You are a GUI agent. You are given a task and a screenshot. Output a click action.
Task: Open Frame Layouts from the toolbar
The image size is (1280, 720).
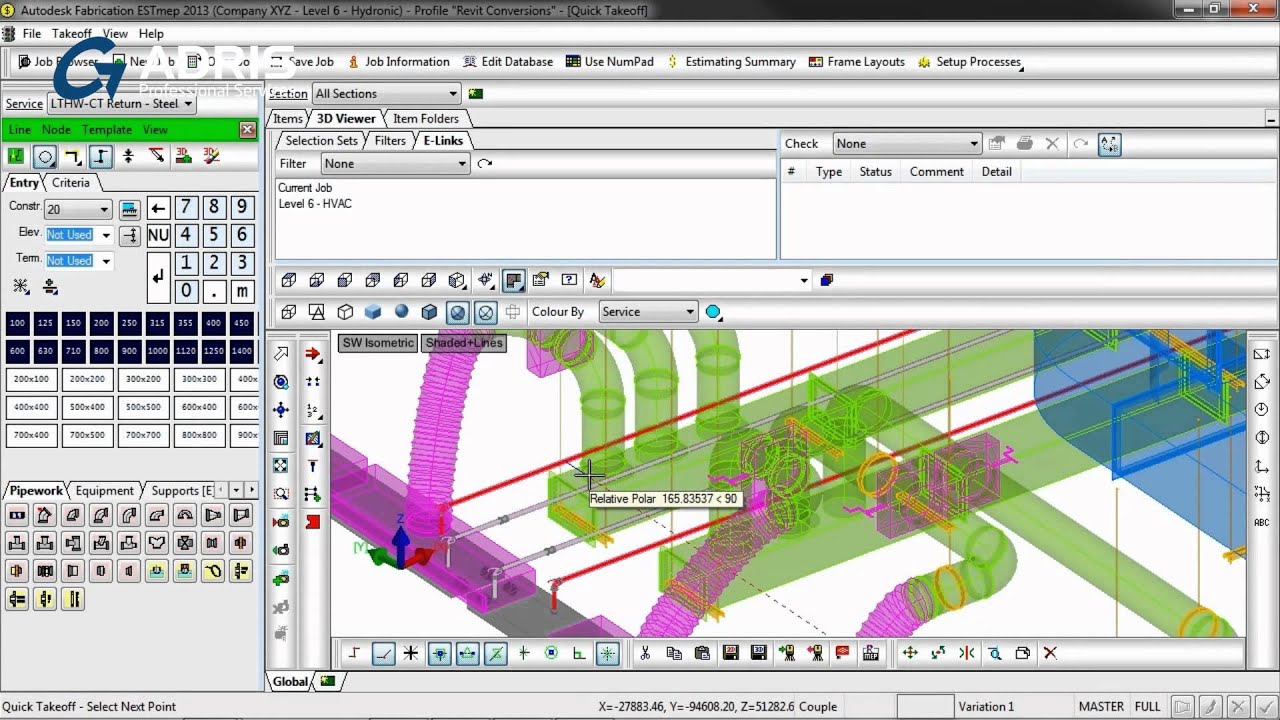856,61
